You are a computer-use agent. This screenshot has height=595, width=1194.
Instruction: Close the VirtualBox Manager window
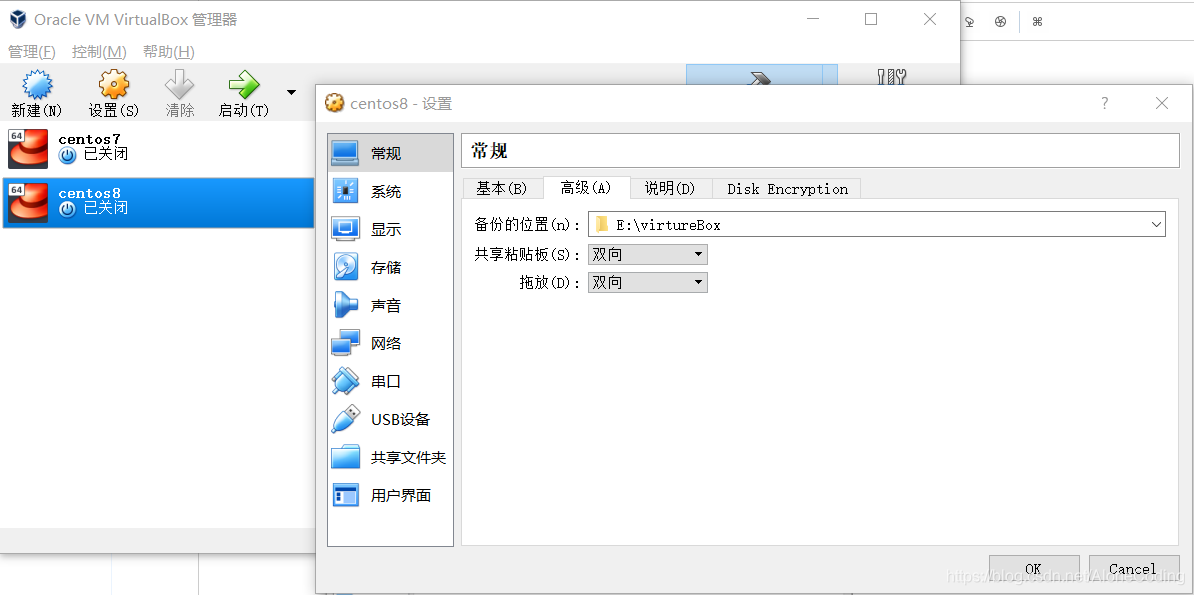(930, 20)
